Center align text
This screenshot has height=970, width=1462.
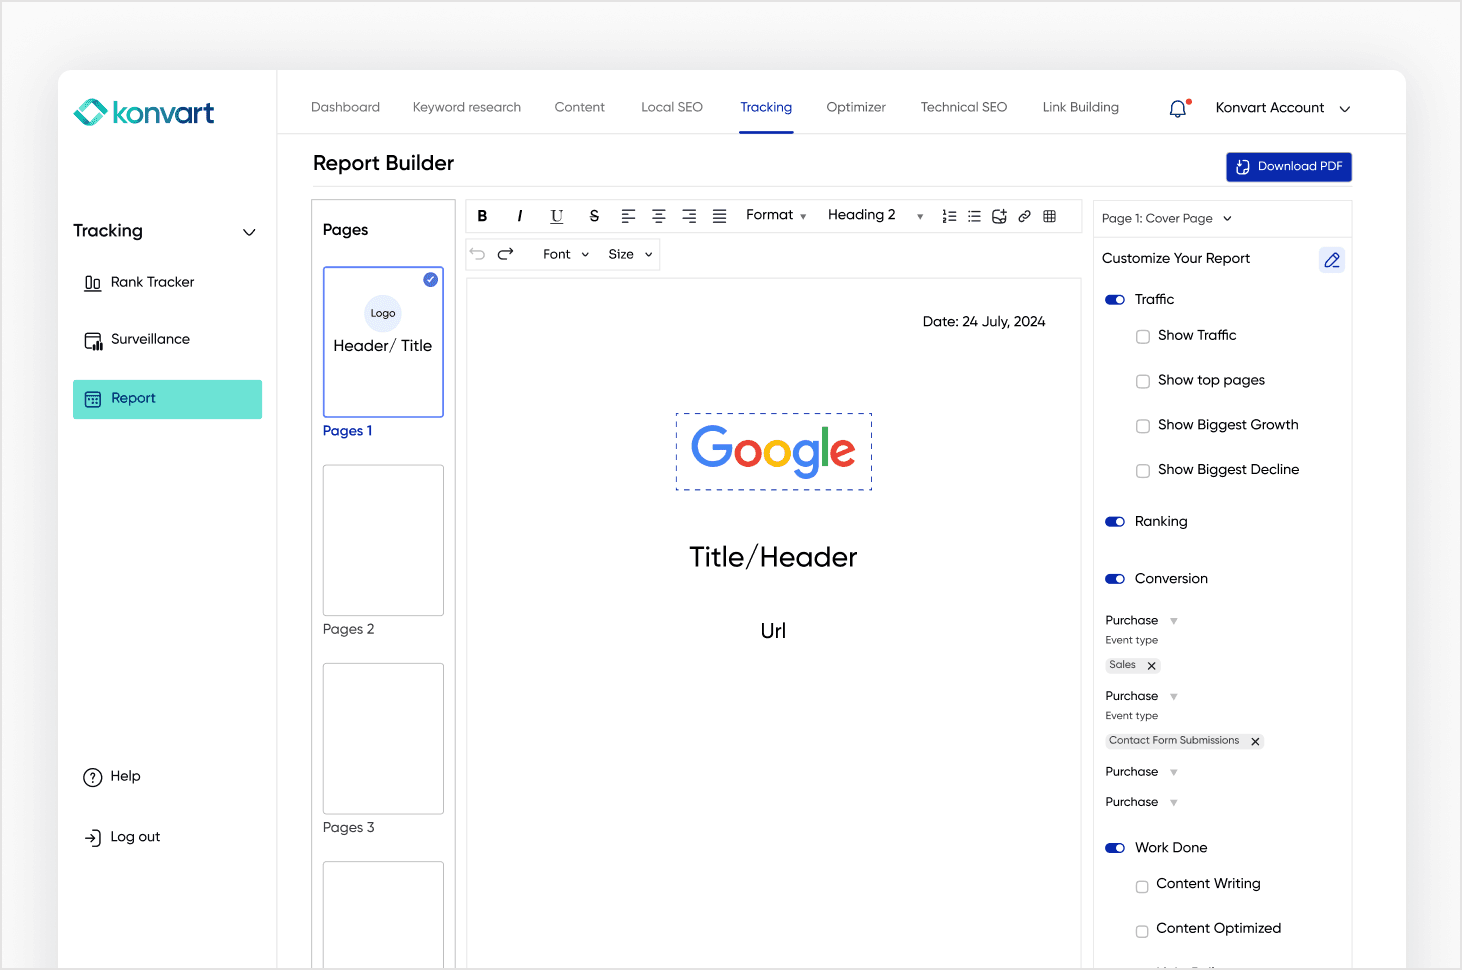pyautogui.click(x=659, y=216)
